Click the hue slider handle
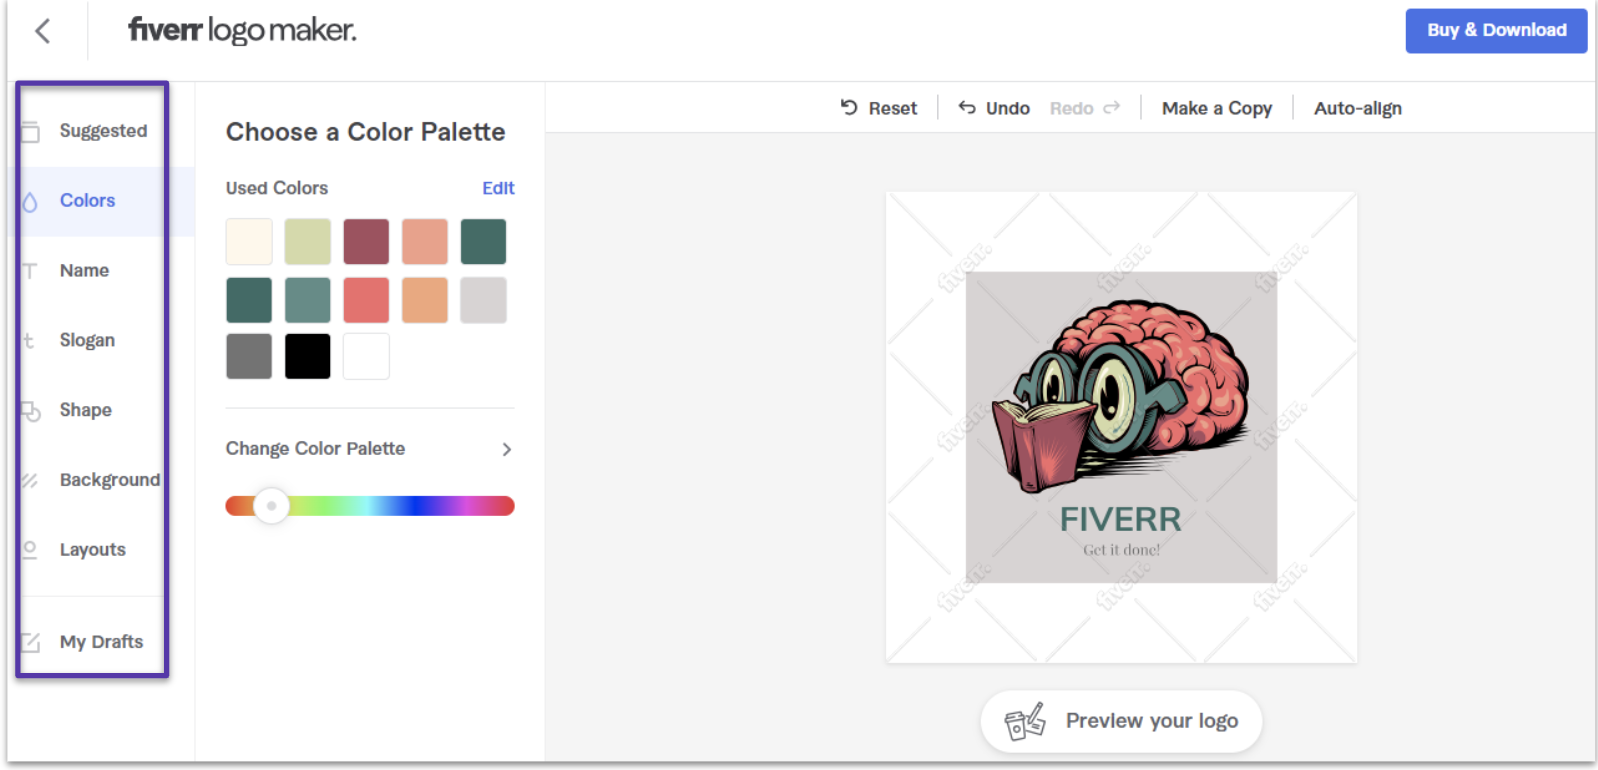The height and width of the screenshot is (770, 1598). [x=271, y=506]
